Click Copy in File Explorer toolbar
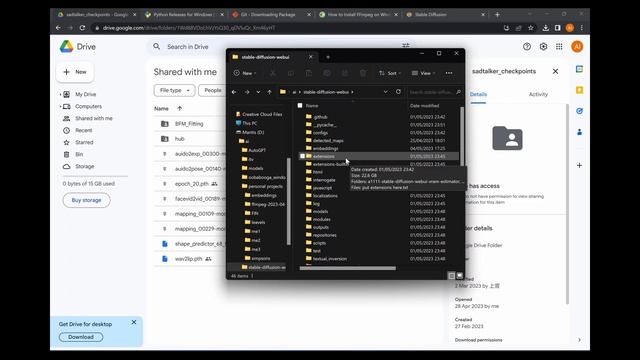This screenshot has height=360, width=640. [x=291, y=73]
